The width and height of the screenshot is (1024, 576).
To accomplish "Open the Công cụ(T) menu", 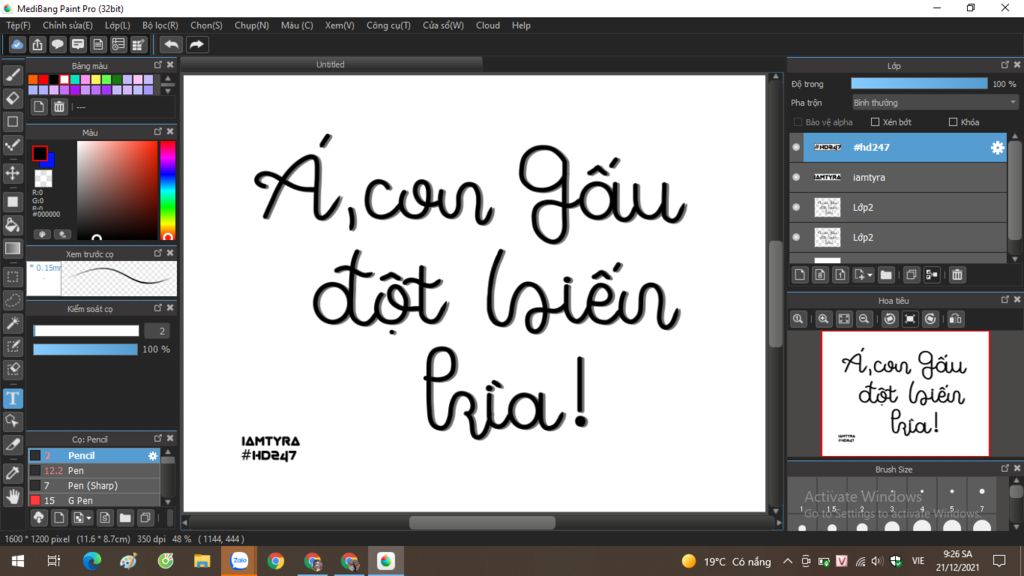I will [x=389, y=25].
